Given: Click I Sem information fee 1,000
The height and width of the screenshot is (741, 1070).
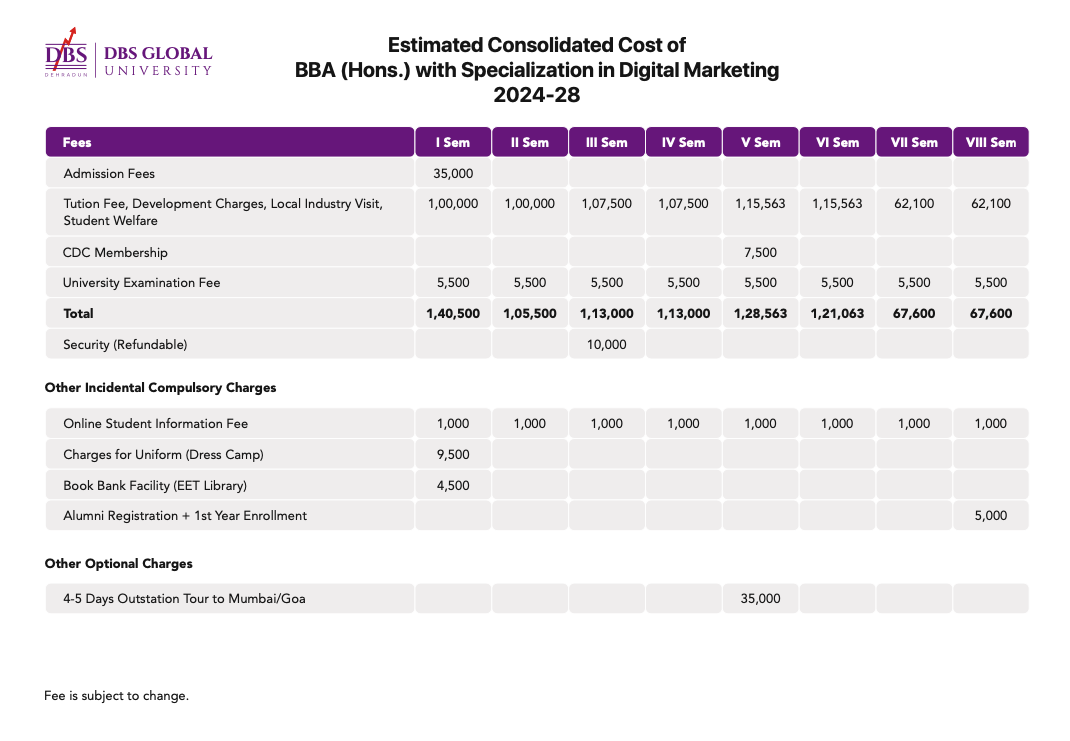Looking at the screenshot, I should (x=453, y=424).
